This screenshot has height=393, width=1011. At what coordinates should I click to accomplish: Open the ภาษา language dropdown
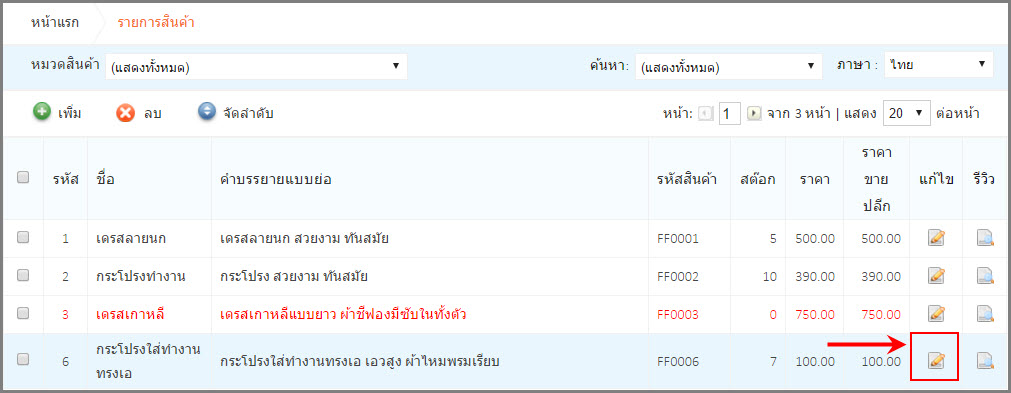click(x=938, y=64)
